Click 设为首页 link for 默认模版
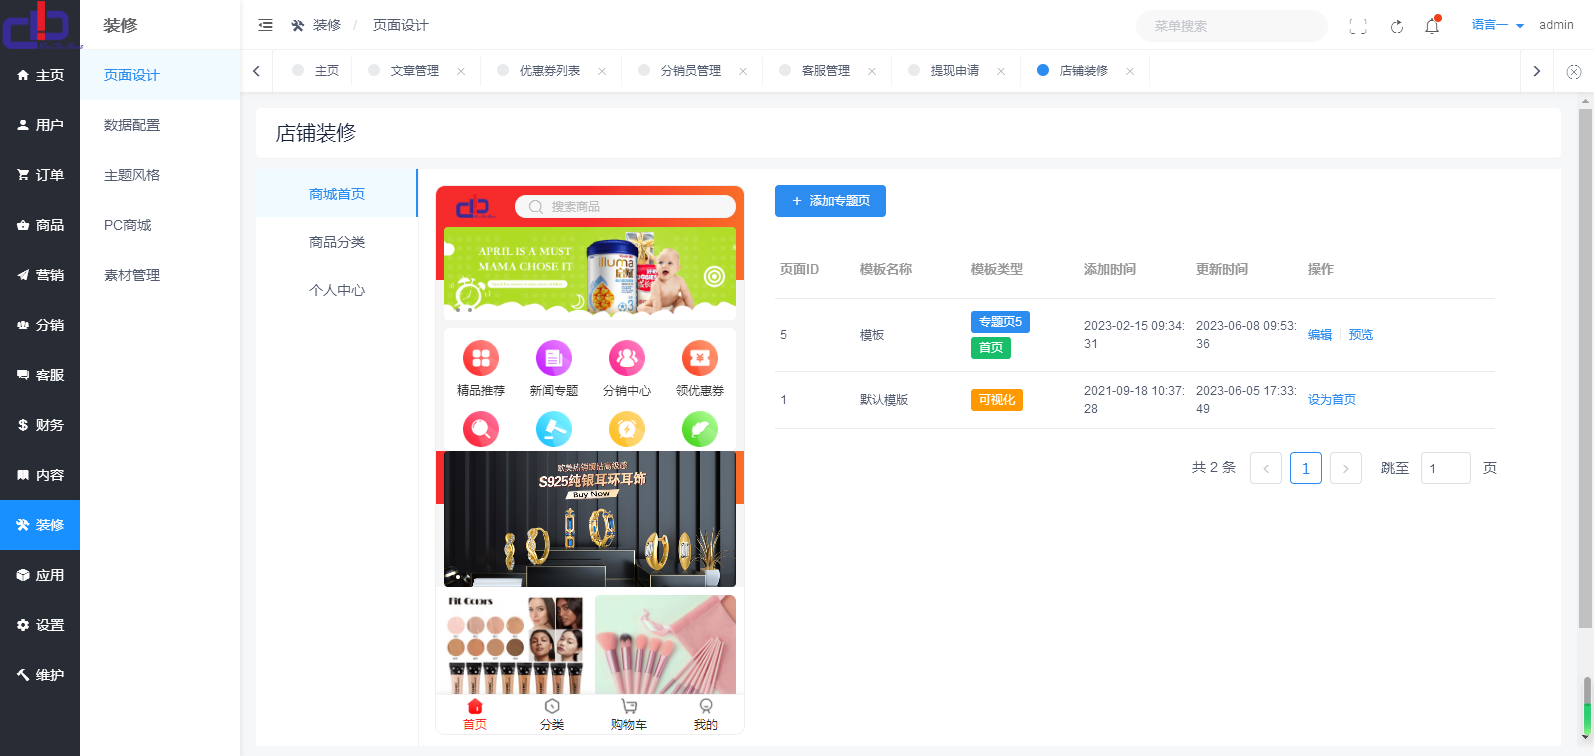Image resolution: width=1594 pixels, height=756 pixels. coord(1332,400)
